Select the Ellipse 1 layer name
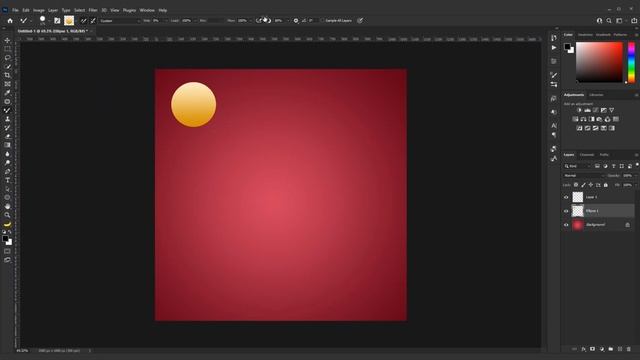Image resolution: width=640 pixels, height=360 pixels. click(592, 211)
